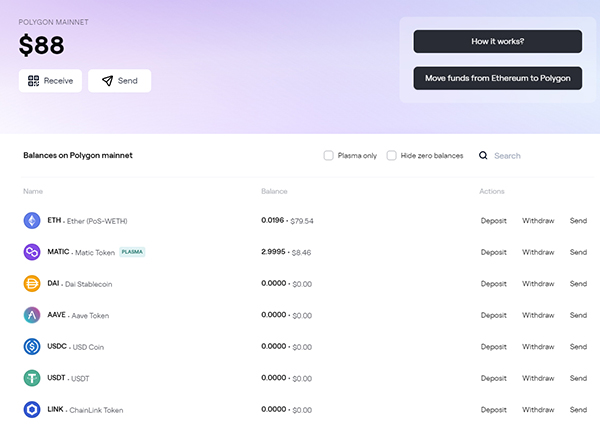Open the Receive QR button
Viewport: 600px width, 429px height.
(x=51, y=81)
